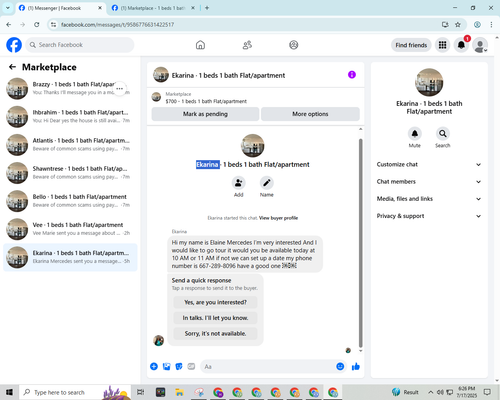Select Ekarina conversation in list

pos(70,257)
